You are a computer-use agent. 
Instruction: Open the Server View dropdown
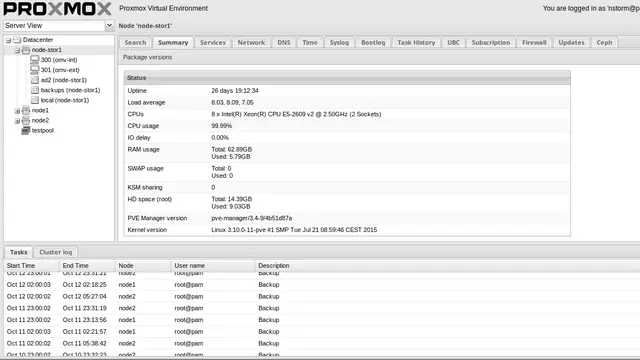coord(109,25)
